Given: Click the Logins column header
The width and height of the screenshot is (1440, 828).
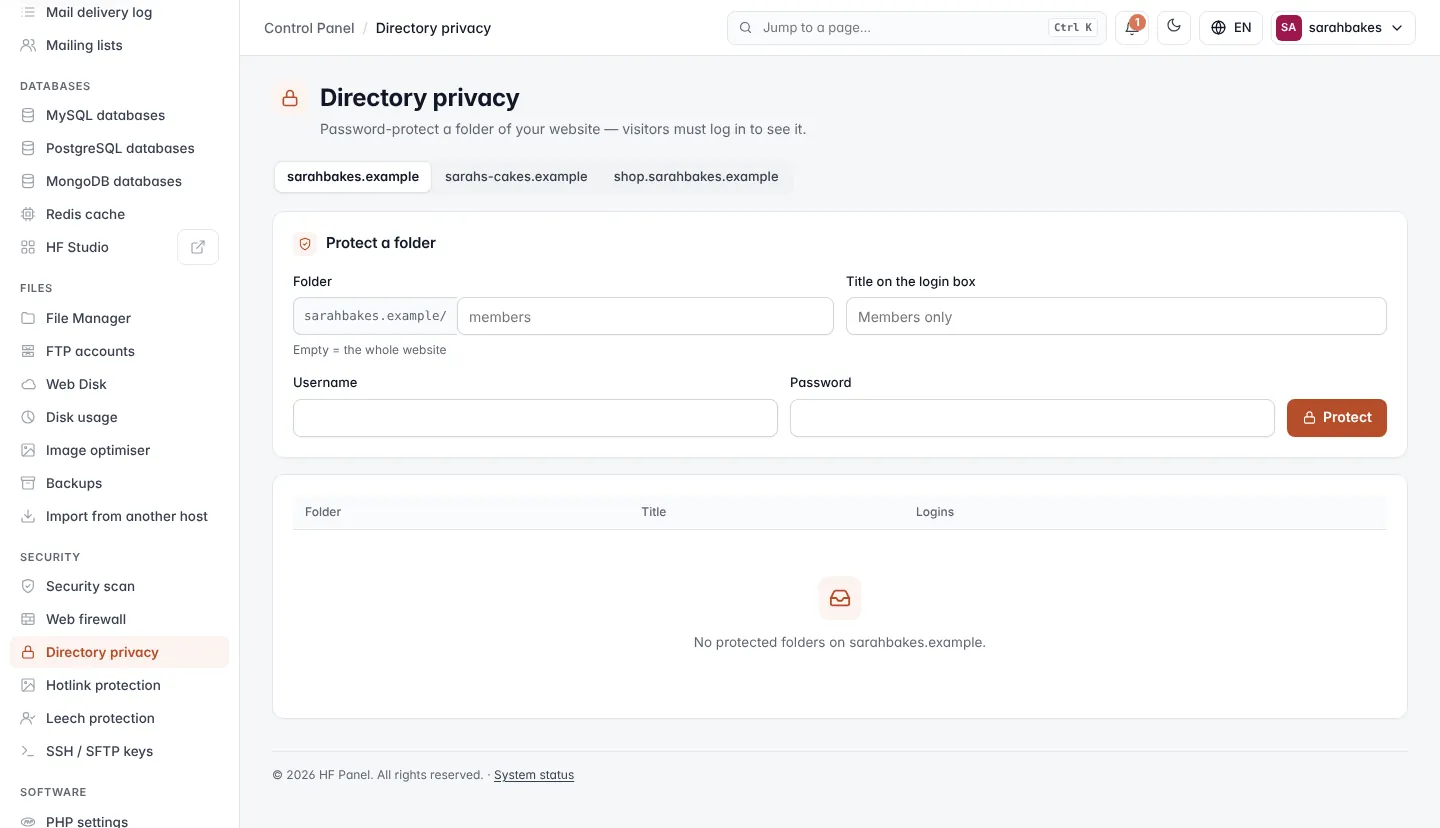Looking at the screenshot, I should tap(935, 512).
